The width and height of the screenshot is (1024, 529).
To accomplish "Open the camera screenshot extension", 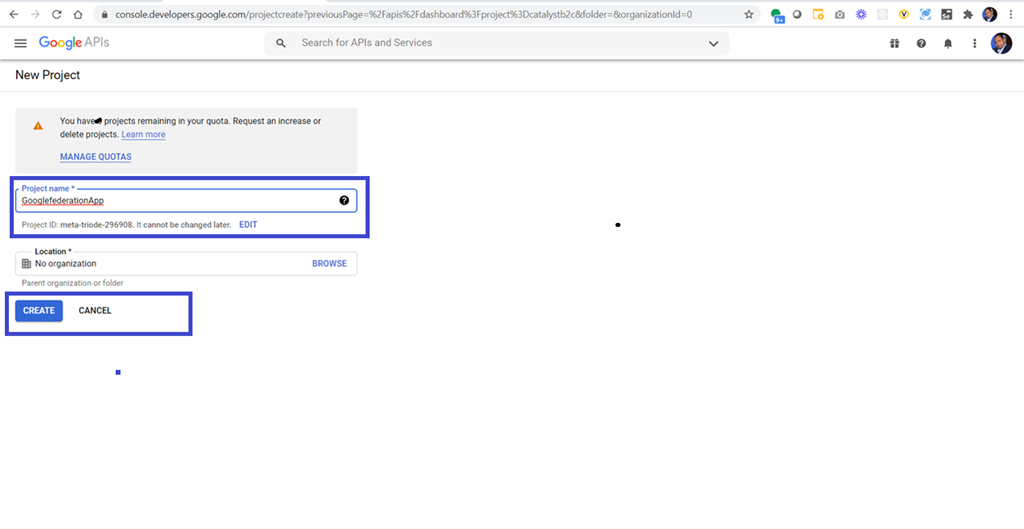I will 840,14.
